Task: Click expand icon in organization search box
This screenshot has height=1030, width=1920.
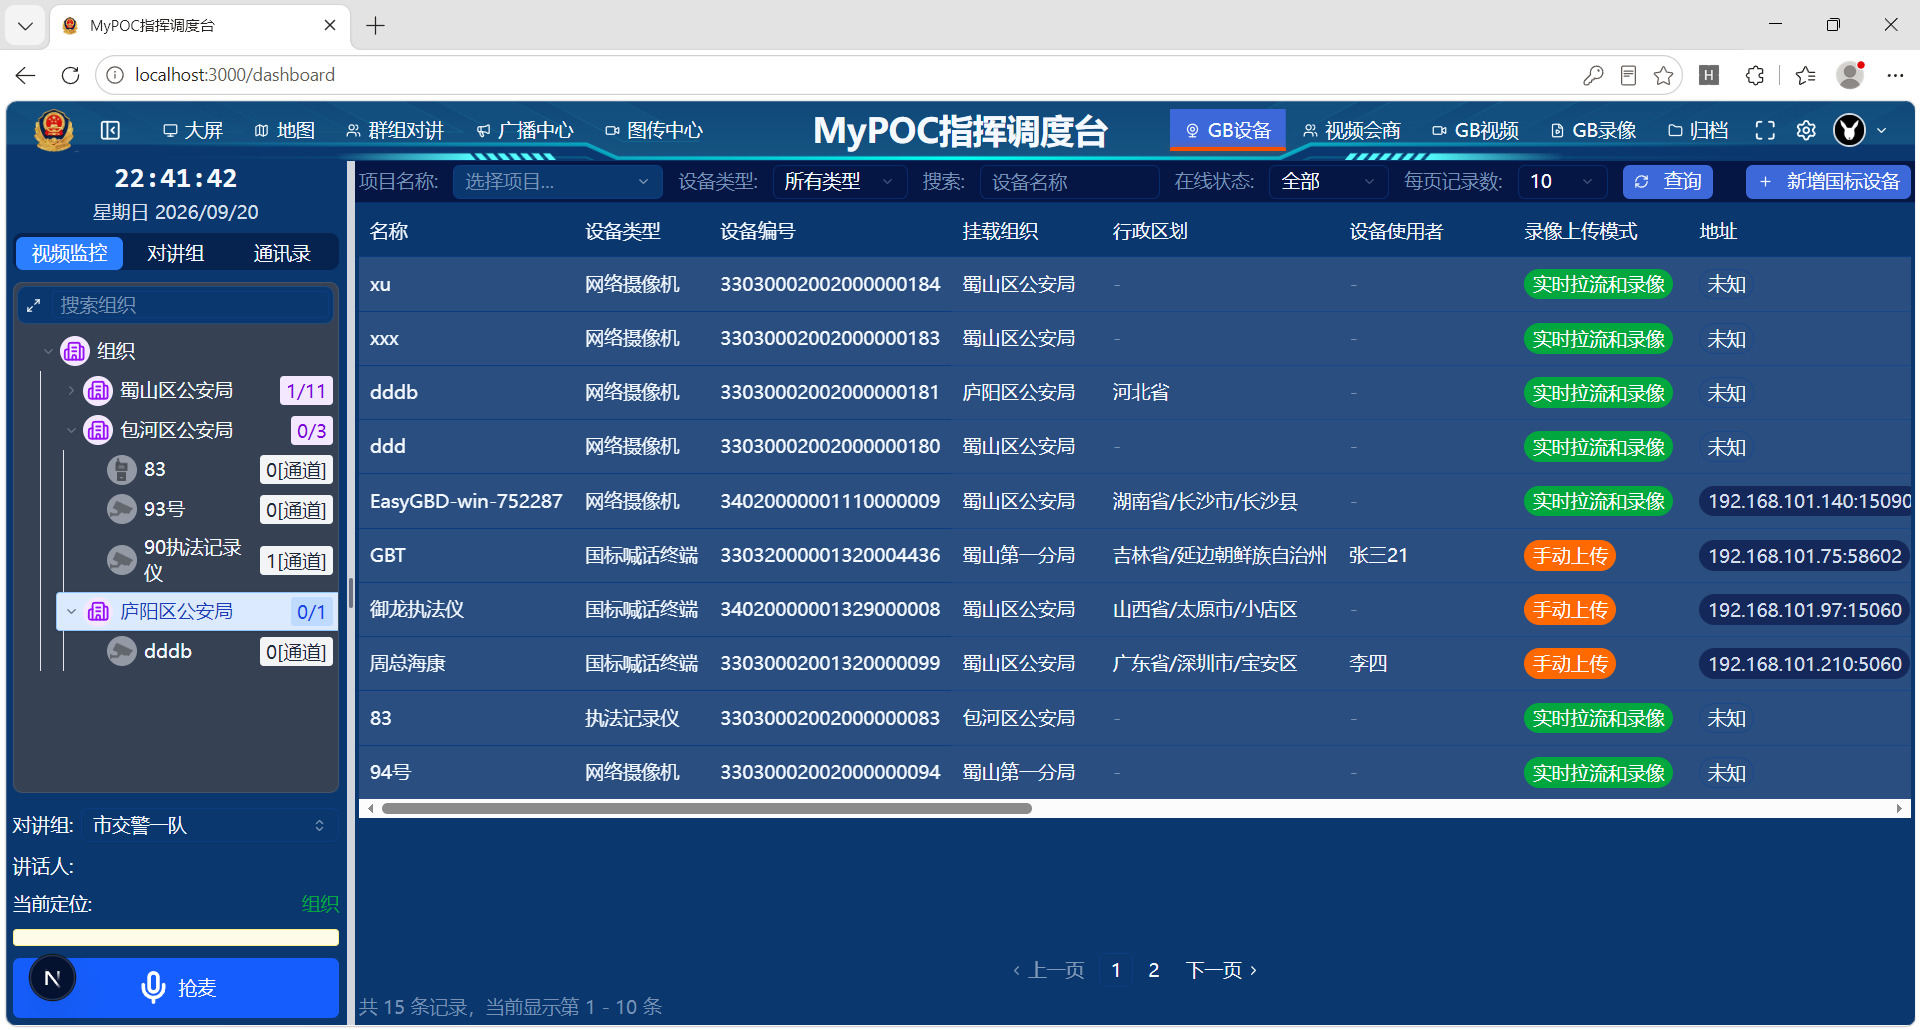Action: (x=33, y=305)
